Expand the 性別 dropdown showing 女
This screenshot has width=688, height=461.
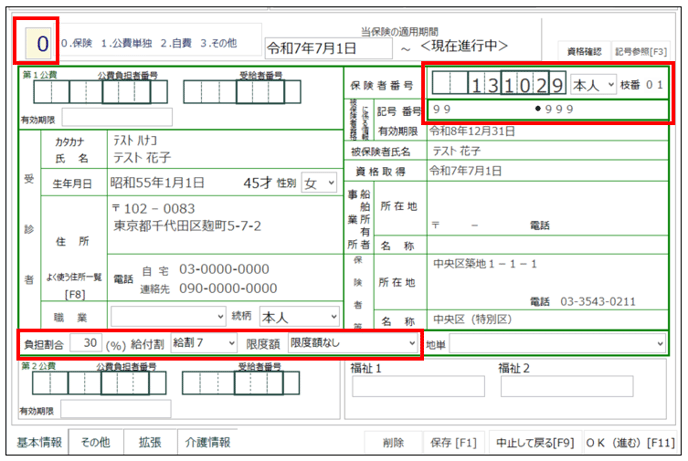[321, 183]
